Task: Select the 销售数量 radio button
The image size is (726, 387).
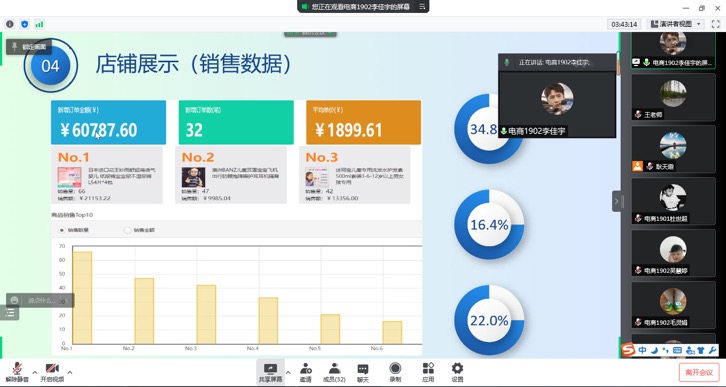Action: click(62, 230)
